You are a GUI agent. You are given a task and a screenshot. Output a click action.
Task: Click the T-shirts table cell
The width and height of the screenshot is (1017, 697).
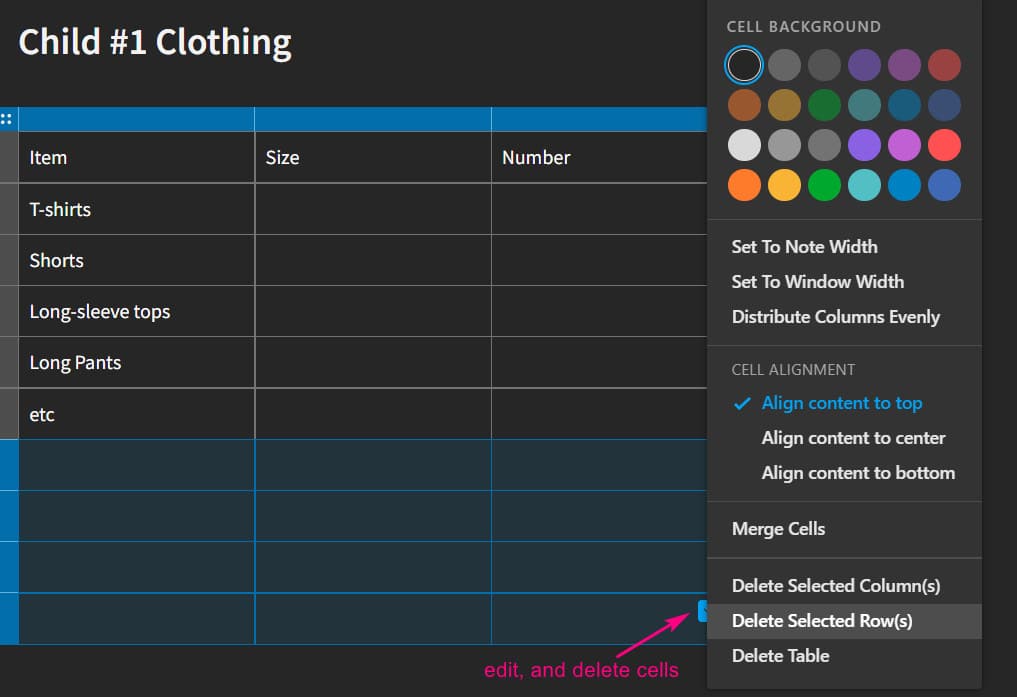pyautogui.click(x=136, y=210)
